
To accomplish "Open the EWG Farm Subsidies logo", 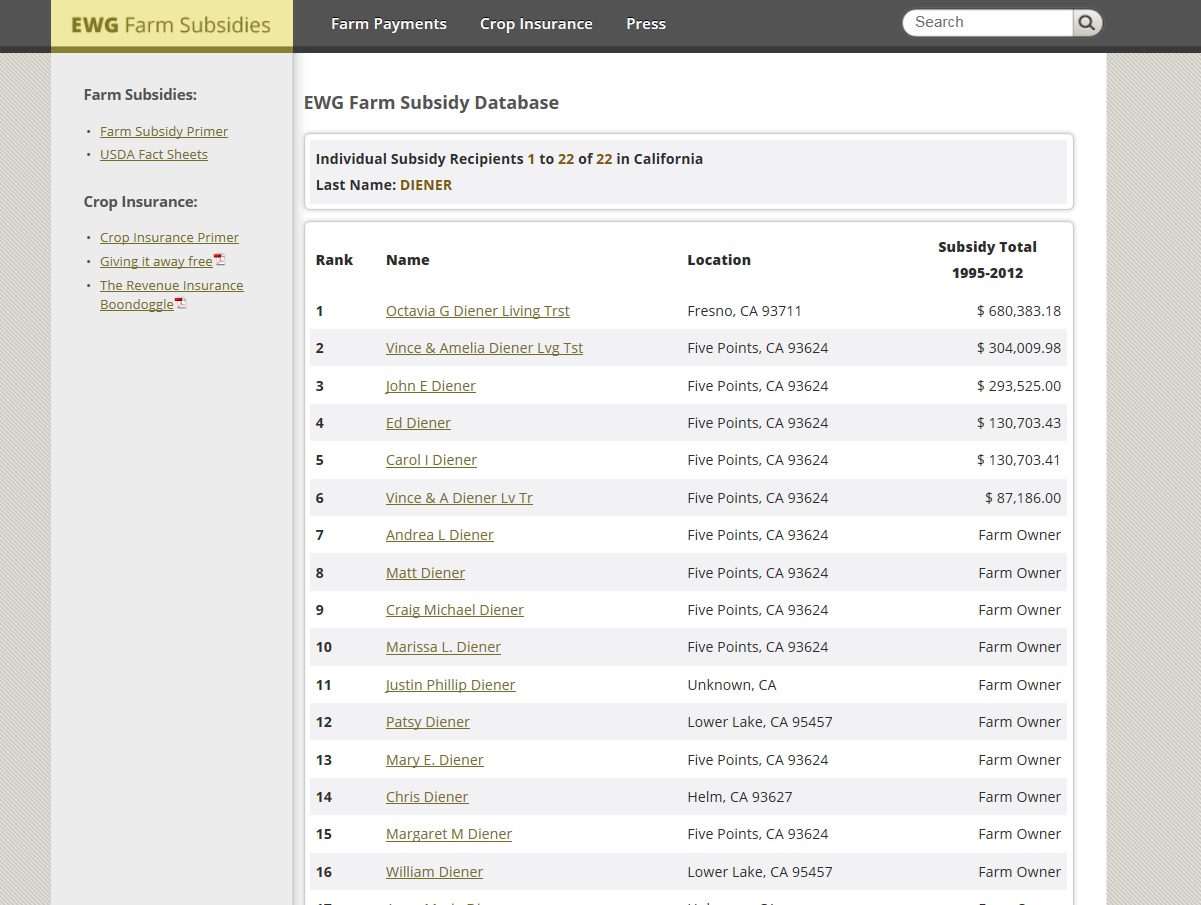I will (171, 25).
